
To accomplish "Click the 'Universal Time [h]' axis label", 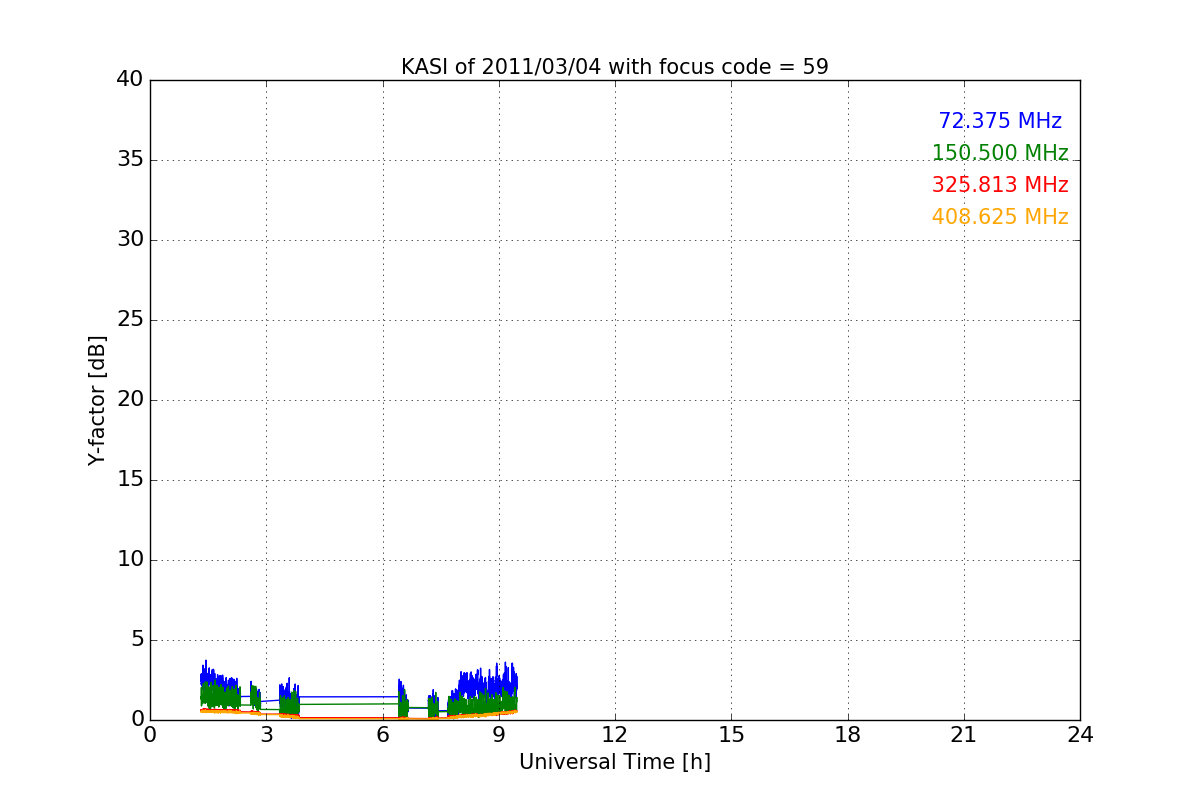I will pyautogui.click(x=614, y=762).
